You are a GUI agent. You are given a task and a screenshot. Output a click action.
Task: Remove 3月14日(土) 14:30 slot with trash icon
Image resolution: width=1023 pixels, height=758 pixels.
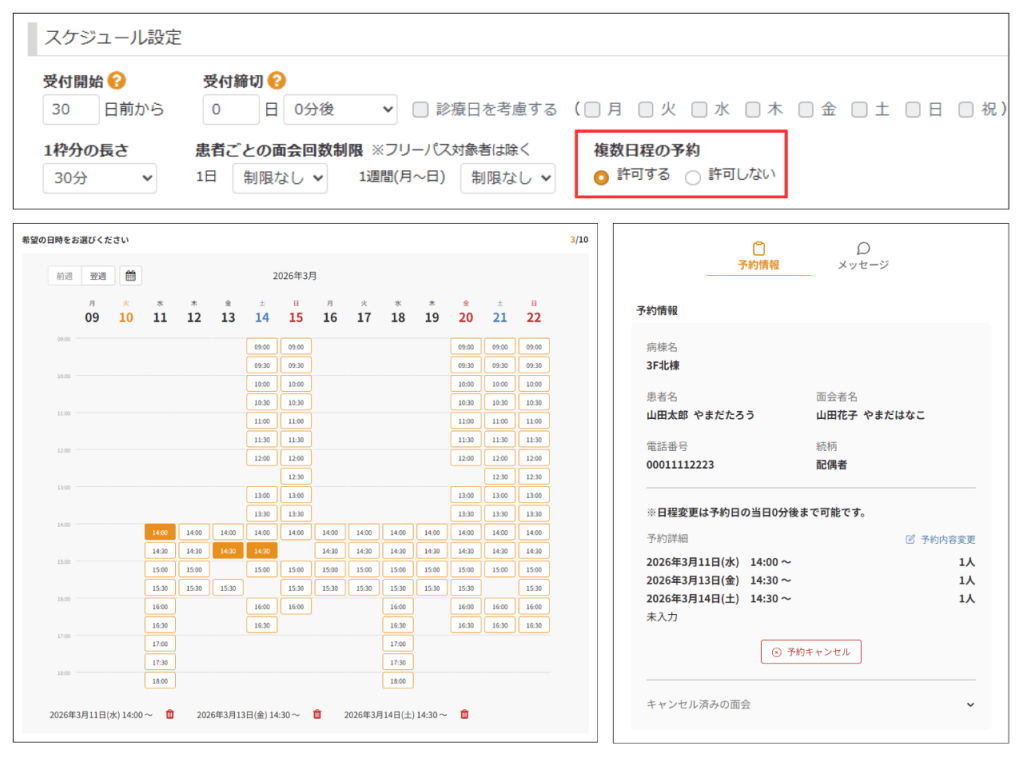(464, 714)
